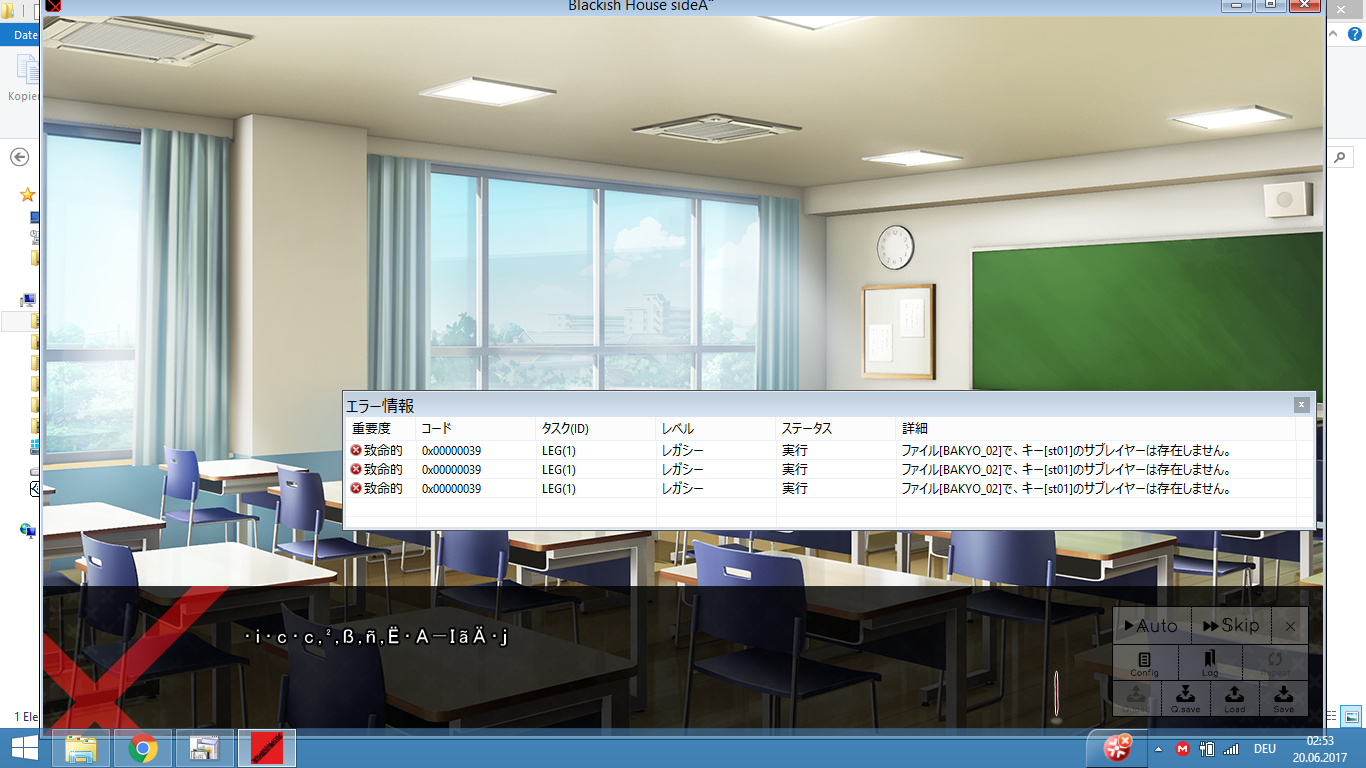The height and width of the screenshot is (768, 1366).
Task: Open the Datei tab in Explorer window
Action: 20,34
